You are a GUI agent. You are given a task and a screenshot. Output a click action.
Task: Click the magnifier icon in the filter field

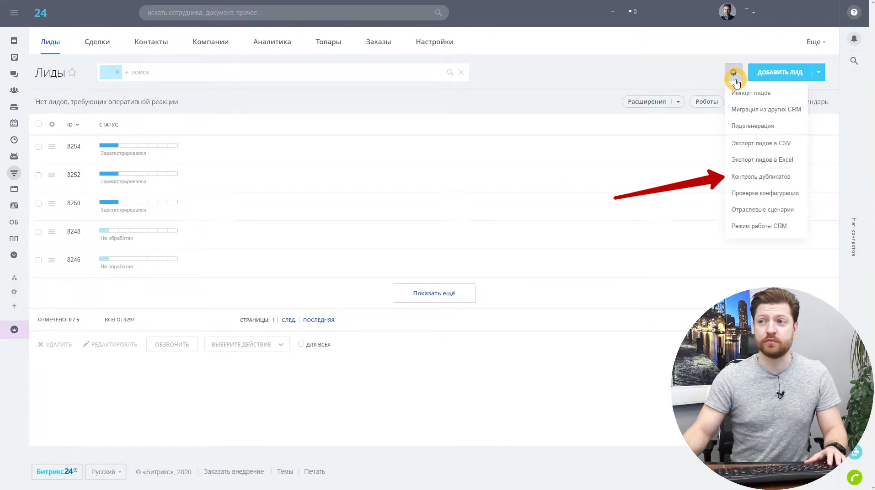450,72
